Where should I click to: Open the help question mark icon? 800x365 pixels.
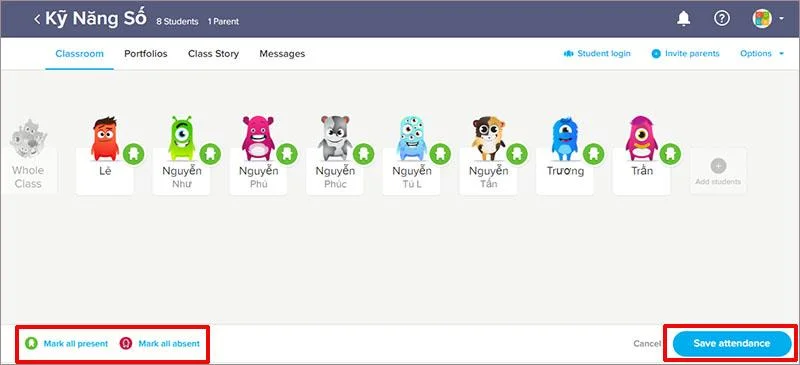pos(721,19)
